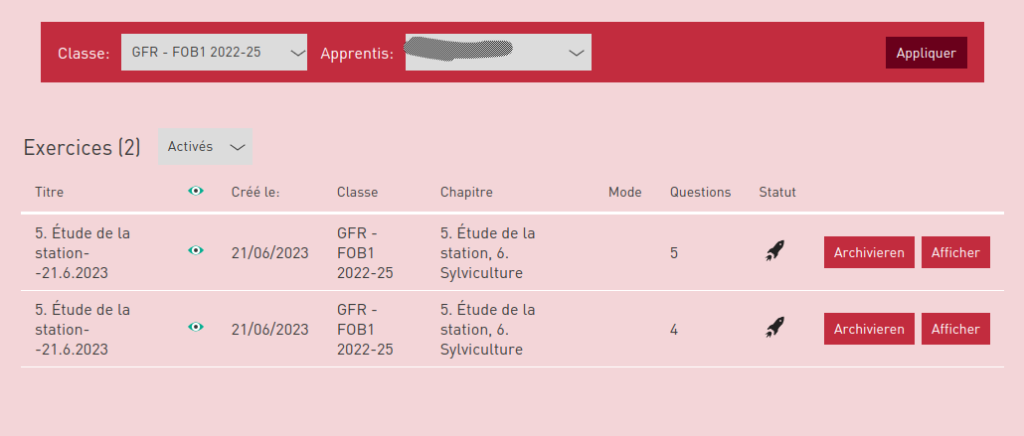1024x436 pixels.
Task: Click the Statut column header
Action: 778,192
